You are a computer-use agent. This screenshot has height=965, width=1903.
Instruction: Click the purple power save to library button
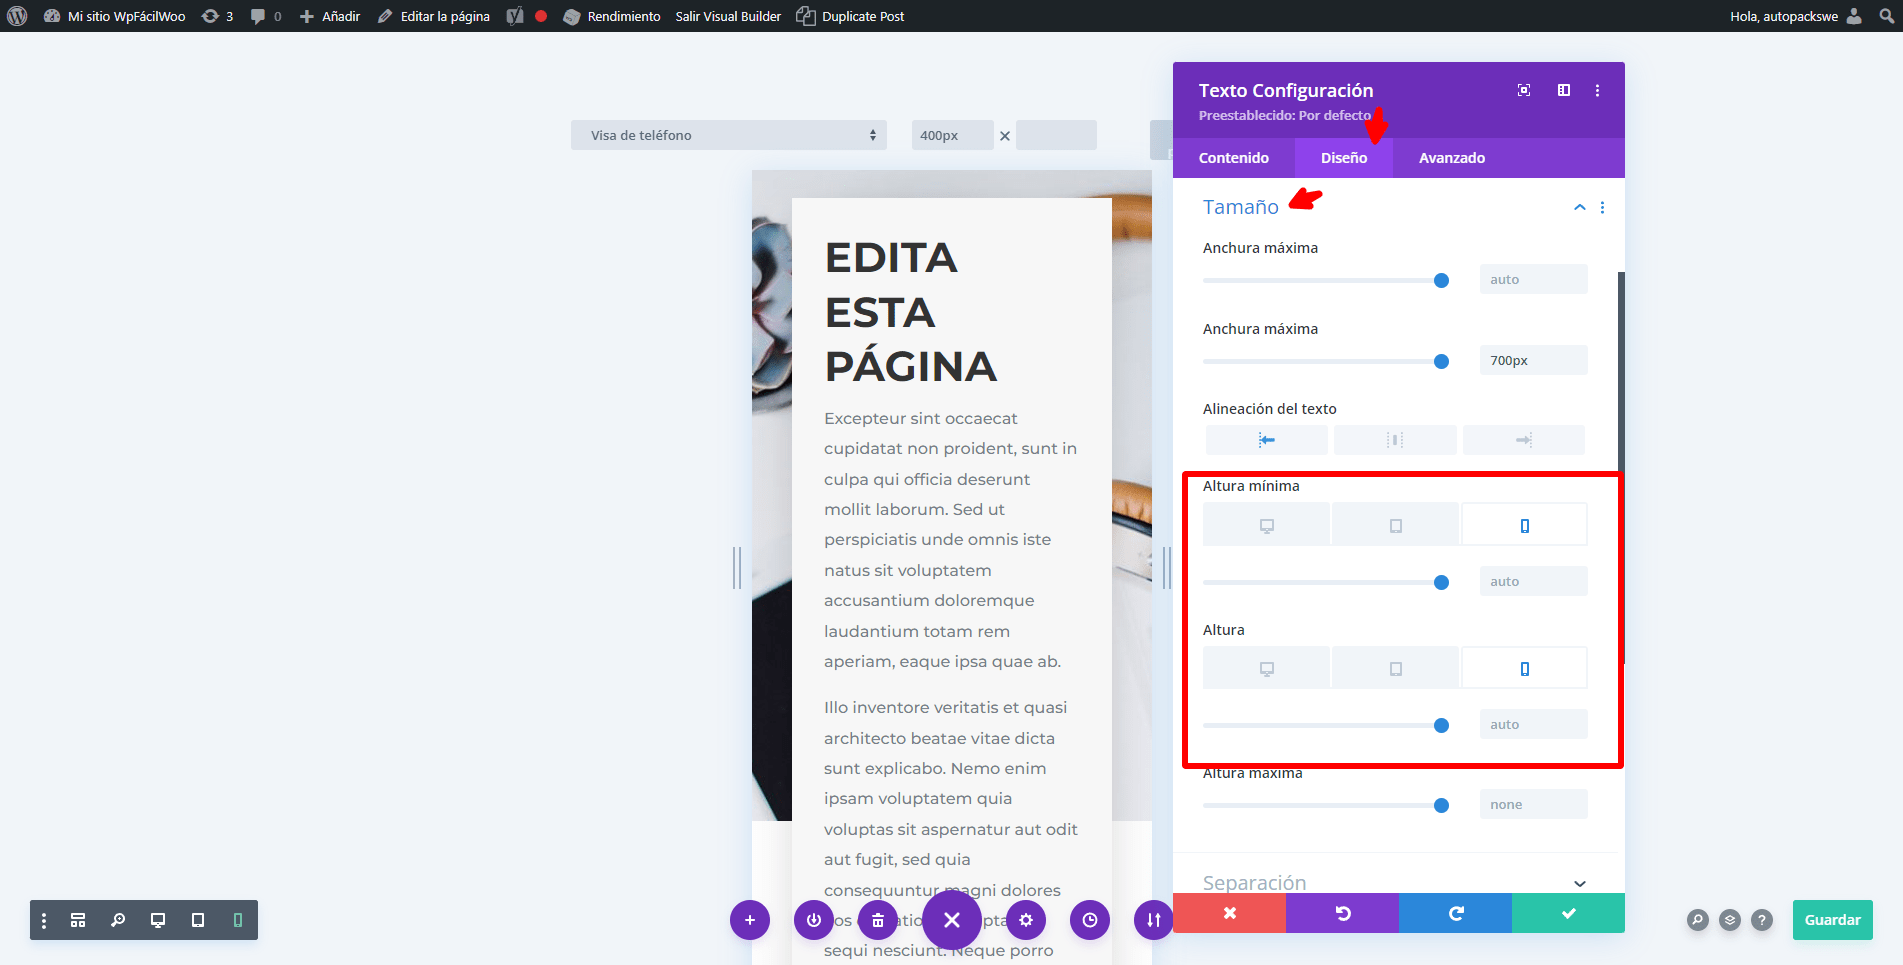pos(814,920)
